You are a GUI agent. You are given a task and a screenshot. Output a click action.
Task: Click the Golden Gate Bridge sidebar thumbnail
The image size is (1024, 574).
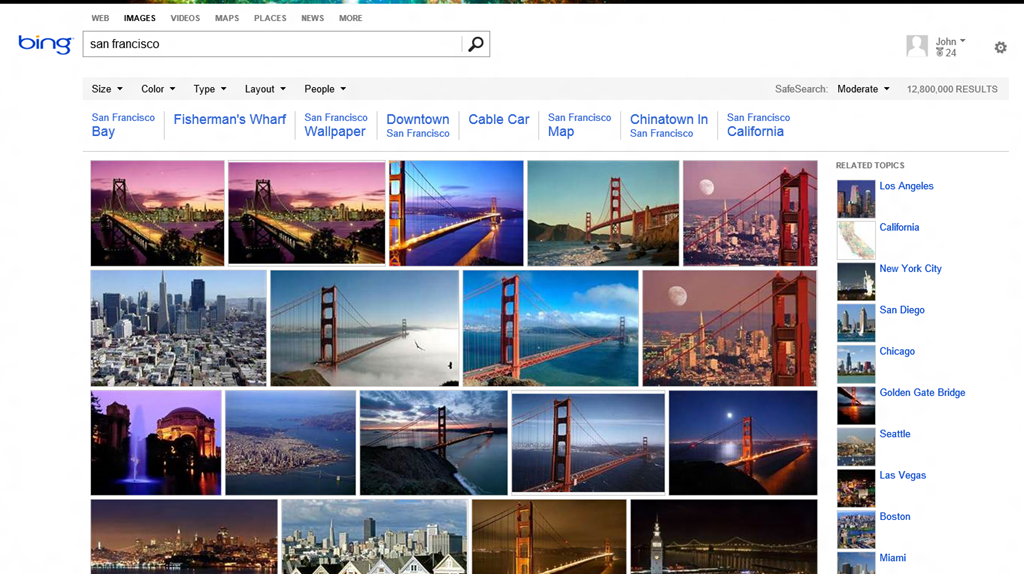pos(856,406)
